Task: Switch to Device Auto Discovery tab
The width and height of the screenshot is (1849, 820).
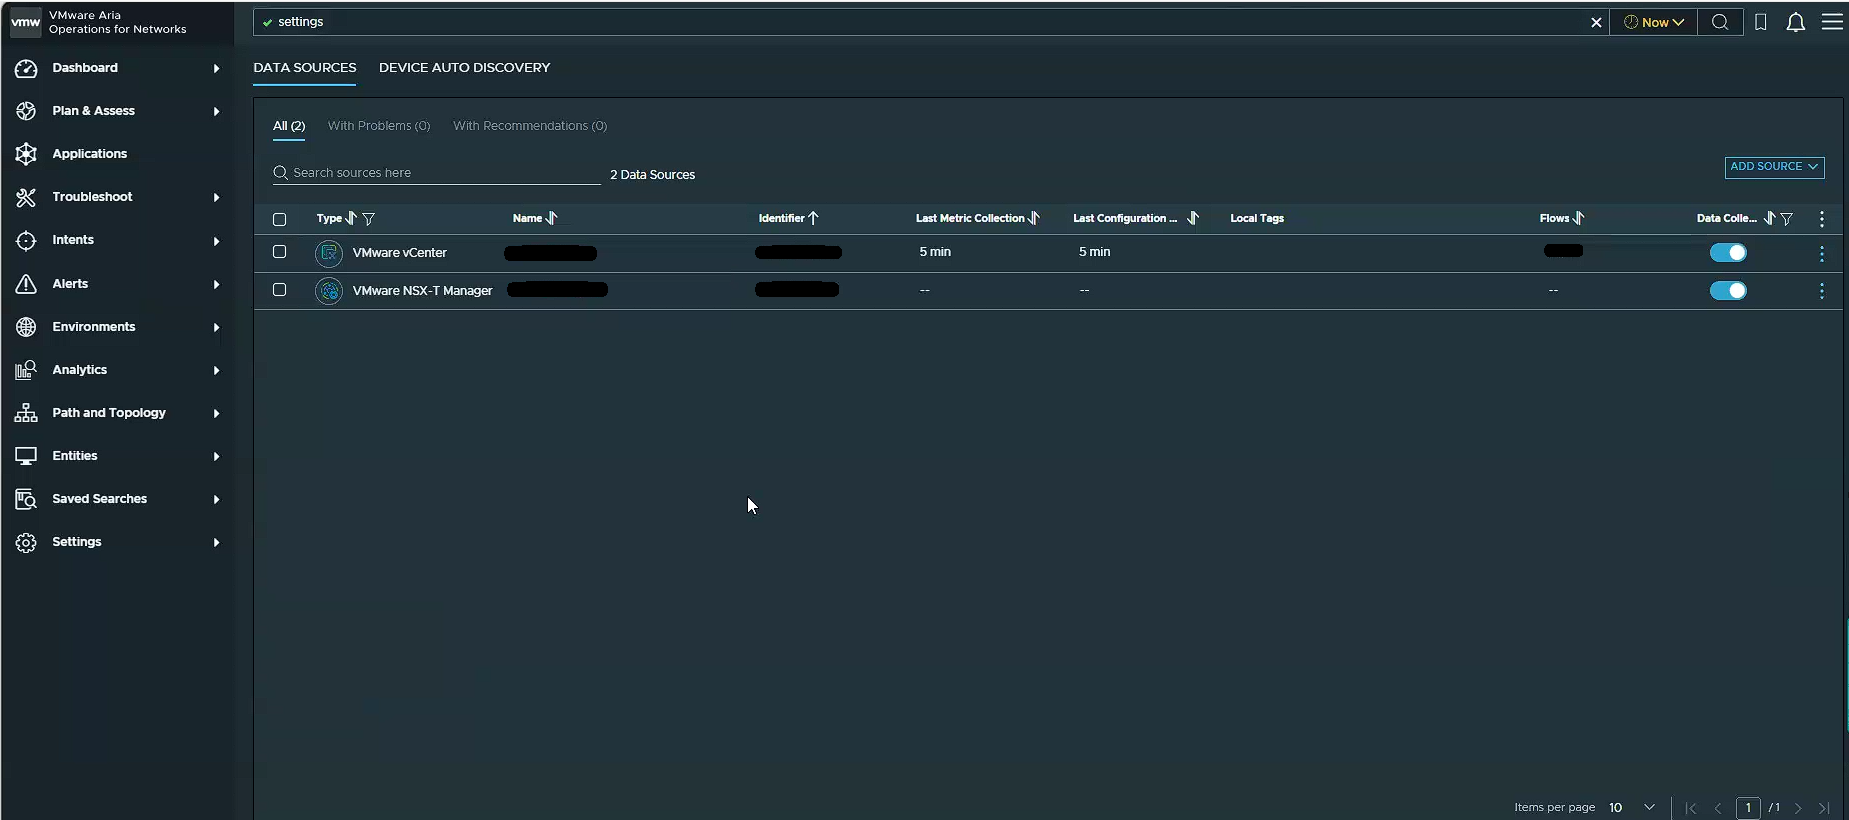Action: click(x=465, y=68)
